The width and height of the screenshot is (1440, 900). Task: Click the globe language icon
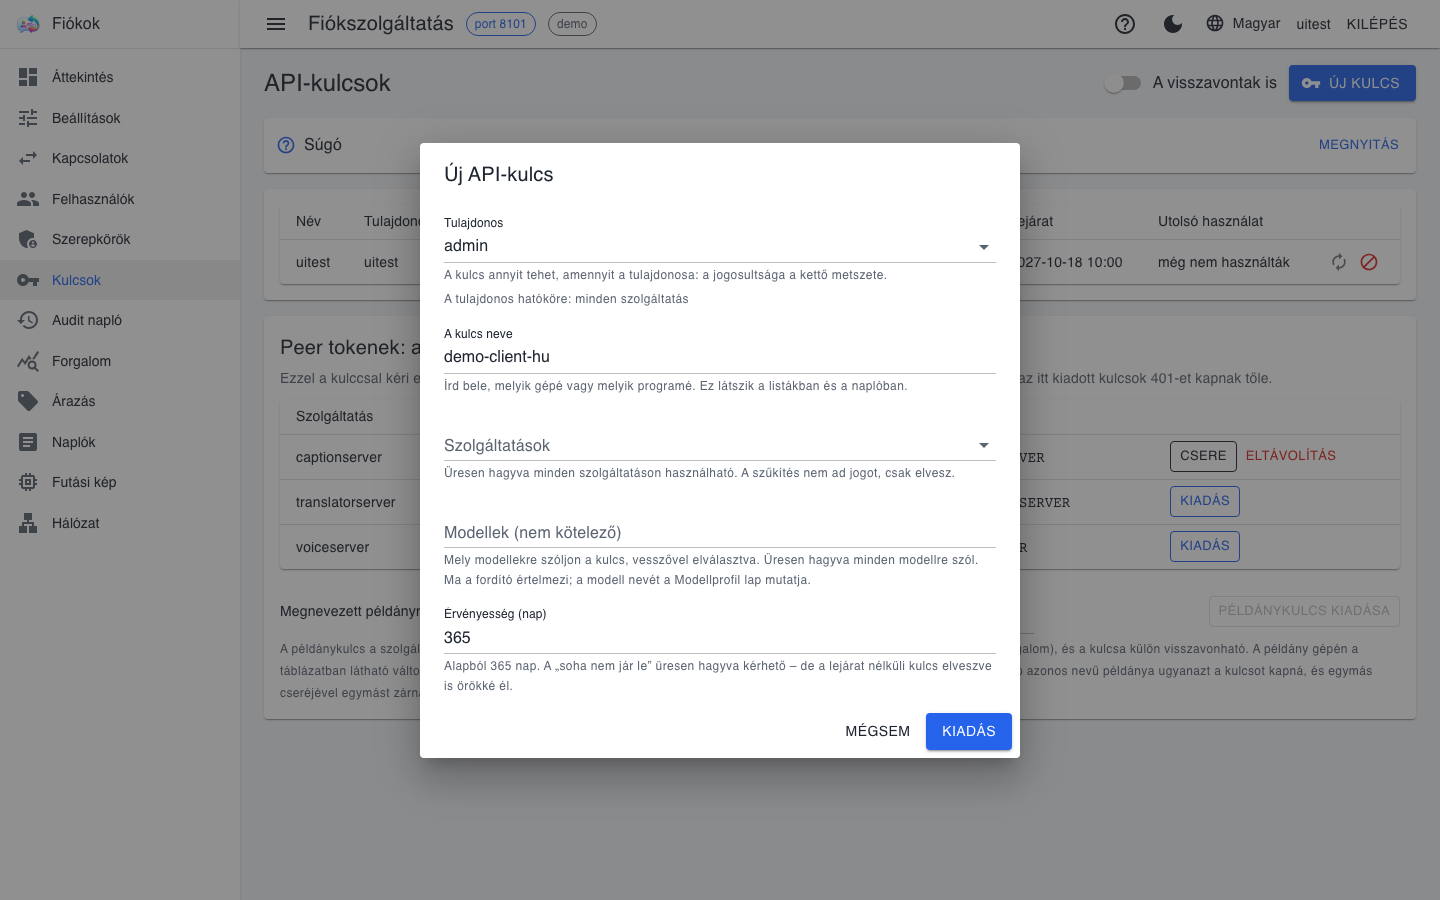(1215, 23)
